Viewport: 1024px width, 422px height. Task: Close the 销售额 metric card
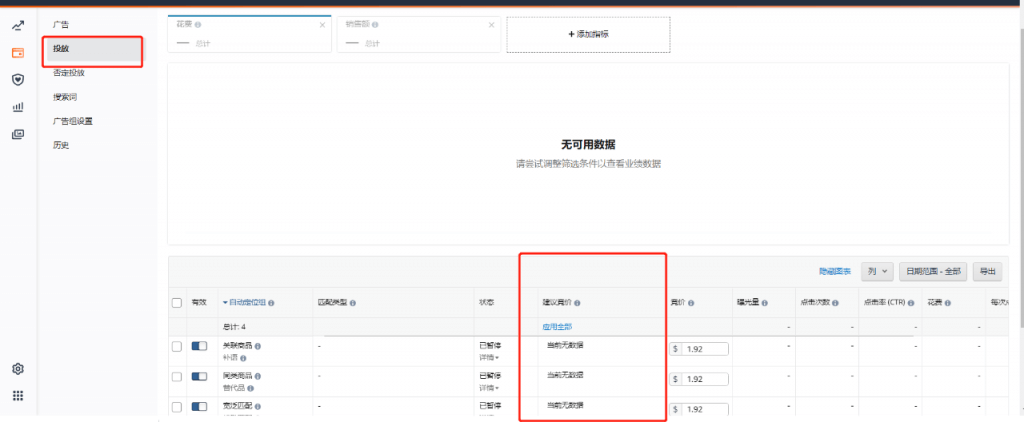pyautogui.click(x=492, y=25)
